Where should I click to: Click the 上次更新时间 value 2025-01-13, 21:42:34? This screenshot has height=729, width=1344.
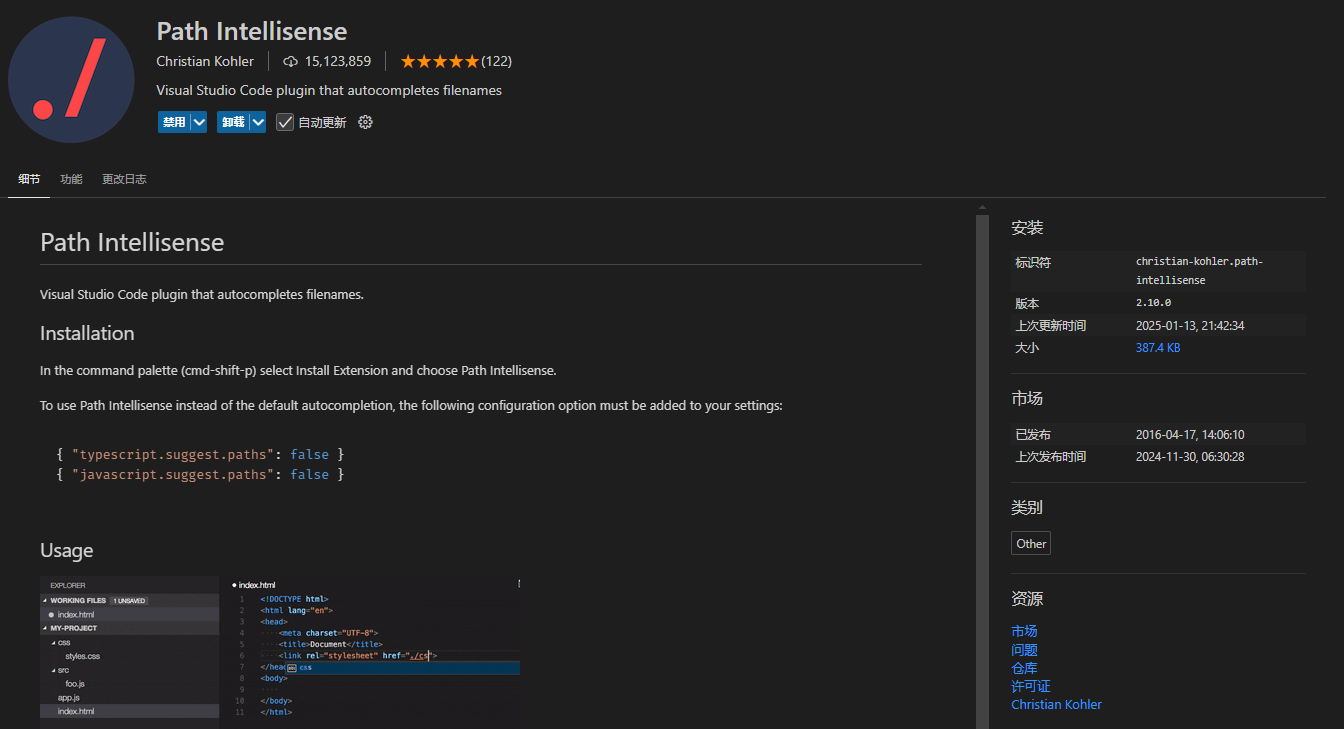pyautogui.click(x=1190, y=325)
